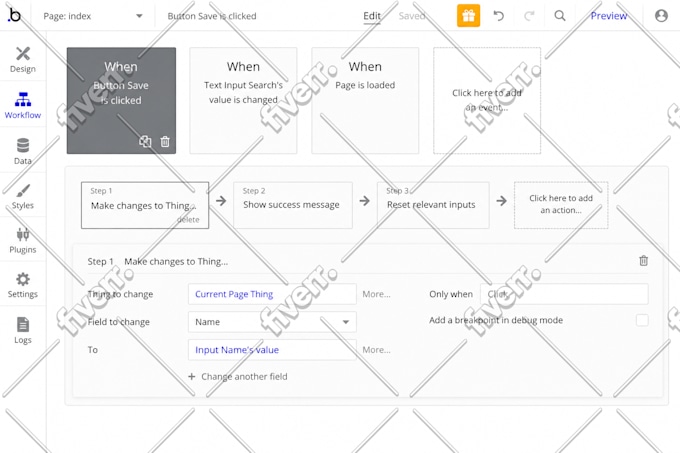The height and width of the screenshot is (453, 680).
Task: Open the user account icon
Action: [661, 16]
